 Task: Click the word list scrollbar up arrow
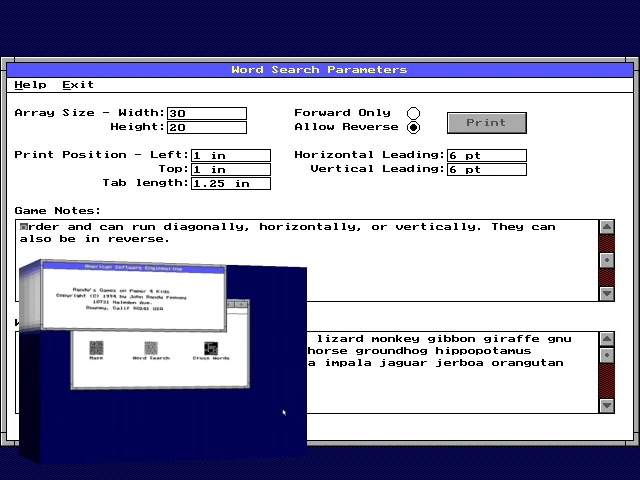(x=607, y=339)
